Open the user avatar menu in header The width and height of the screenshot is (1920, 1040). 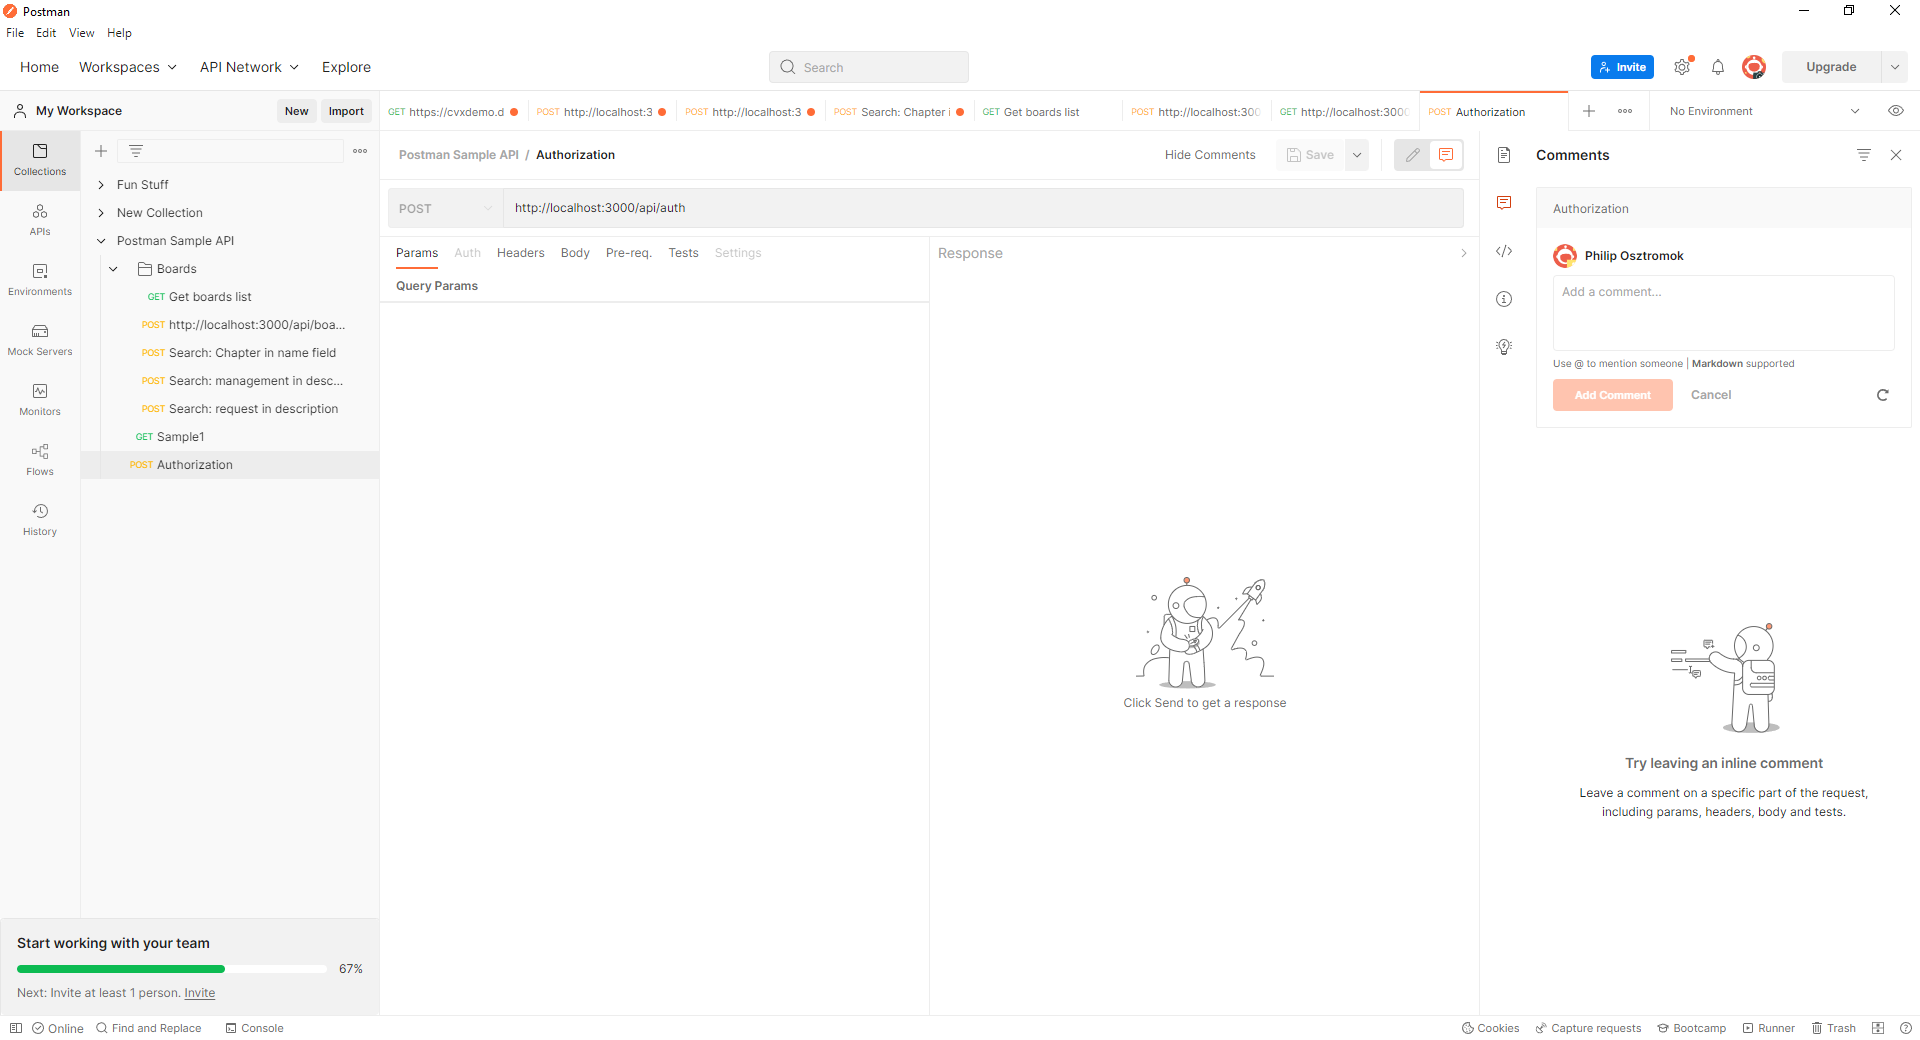1753,67
